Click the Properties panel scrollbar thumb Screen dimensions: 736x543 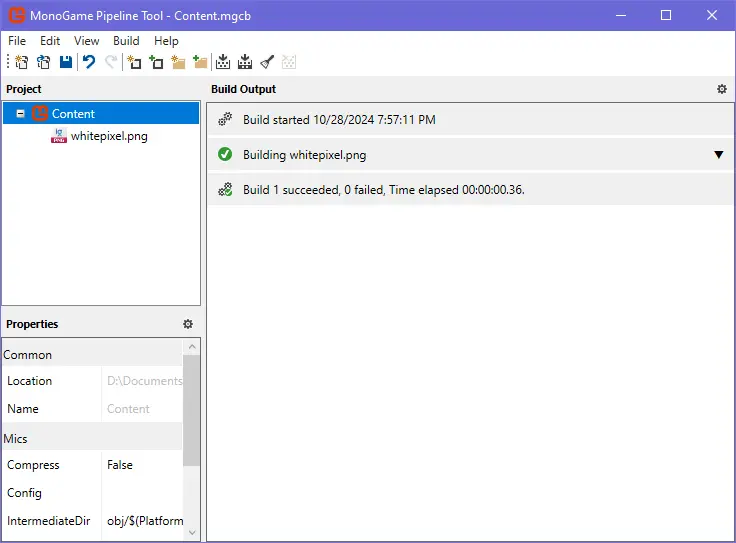[192, 411]
